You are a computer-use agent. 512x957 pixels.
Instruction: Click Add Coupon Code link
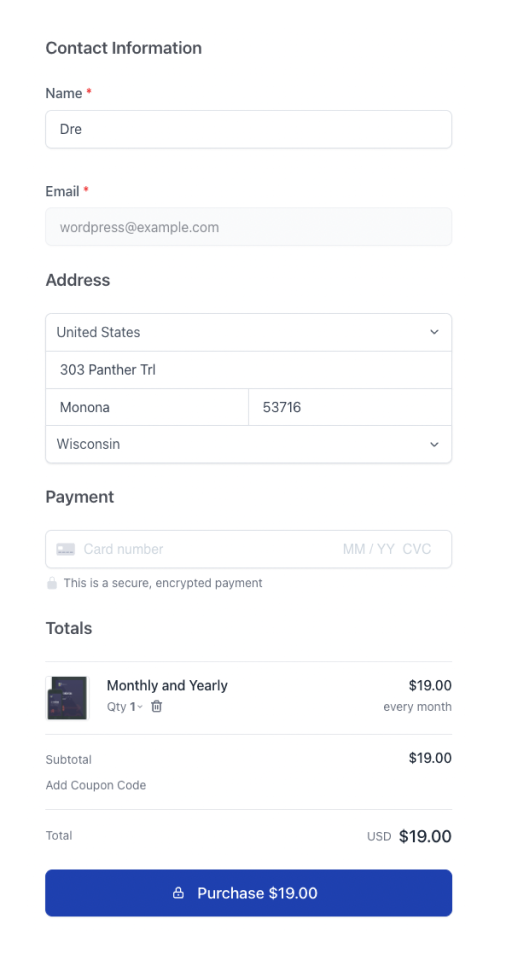(x=96, y=785)
